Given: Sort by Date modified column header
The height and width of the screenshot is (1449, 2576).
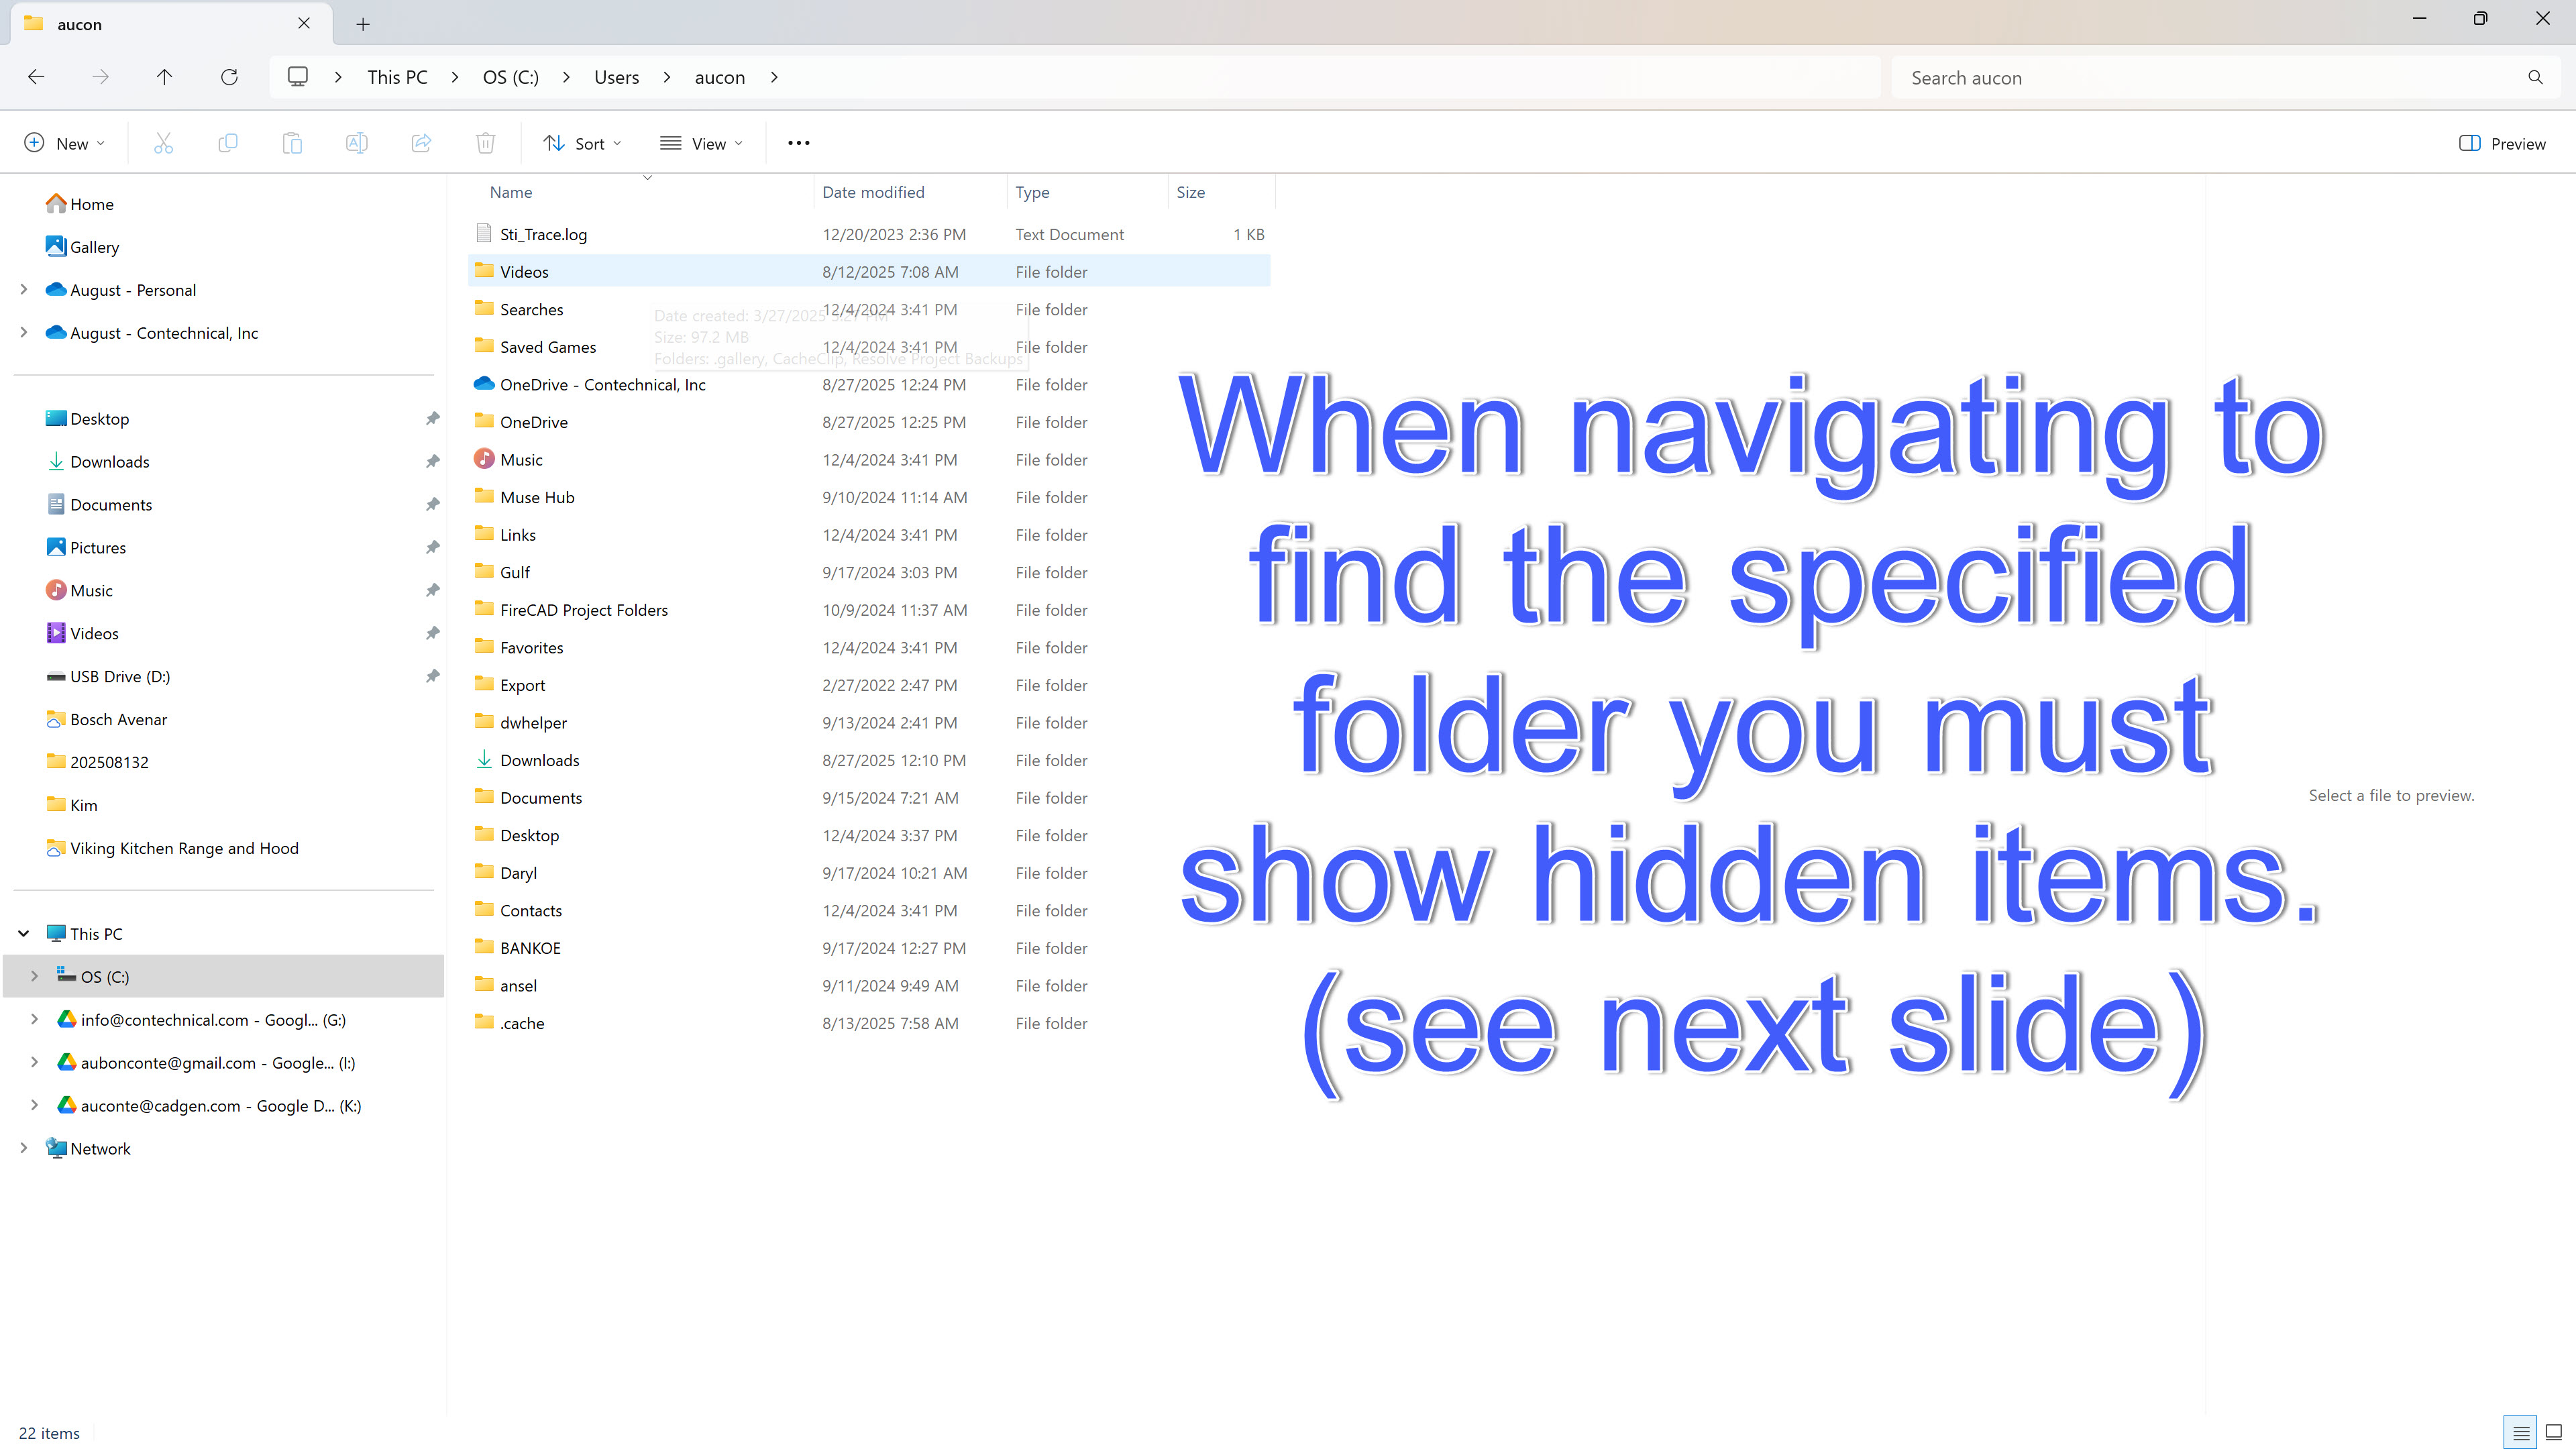Looking at the screenshot, I should pyautogui.click(x=910, y=192).
